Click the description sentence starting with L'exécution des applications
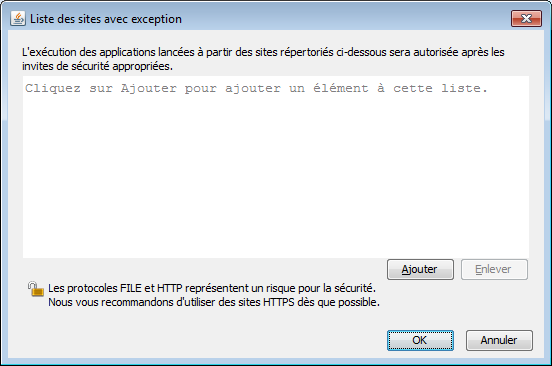 click(263, 52)
